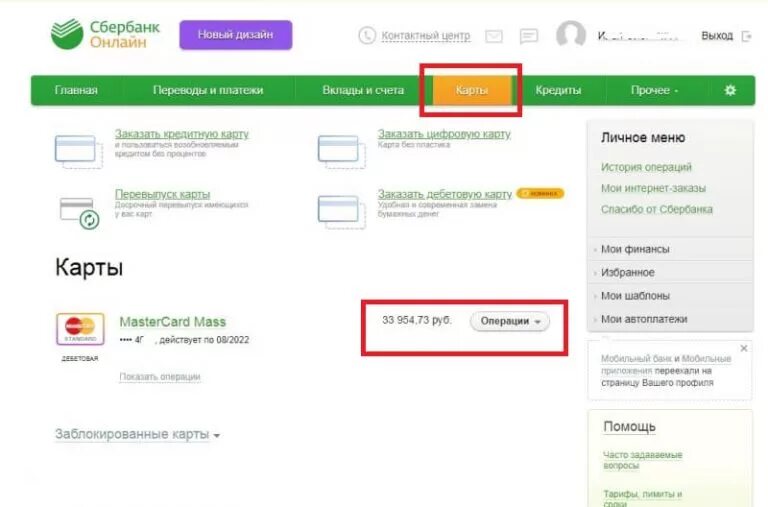Click the Новый дизайн button

click(x=236, y=35)
